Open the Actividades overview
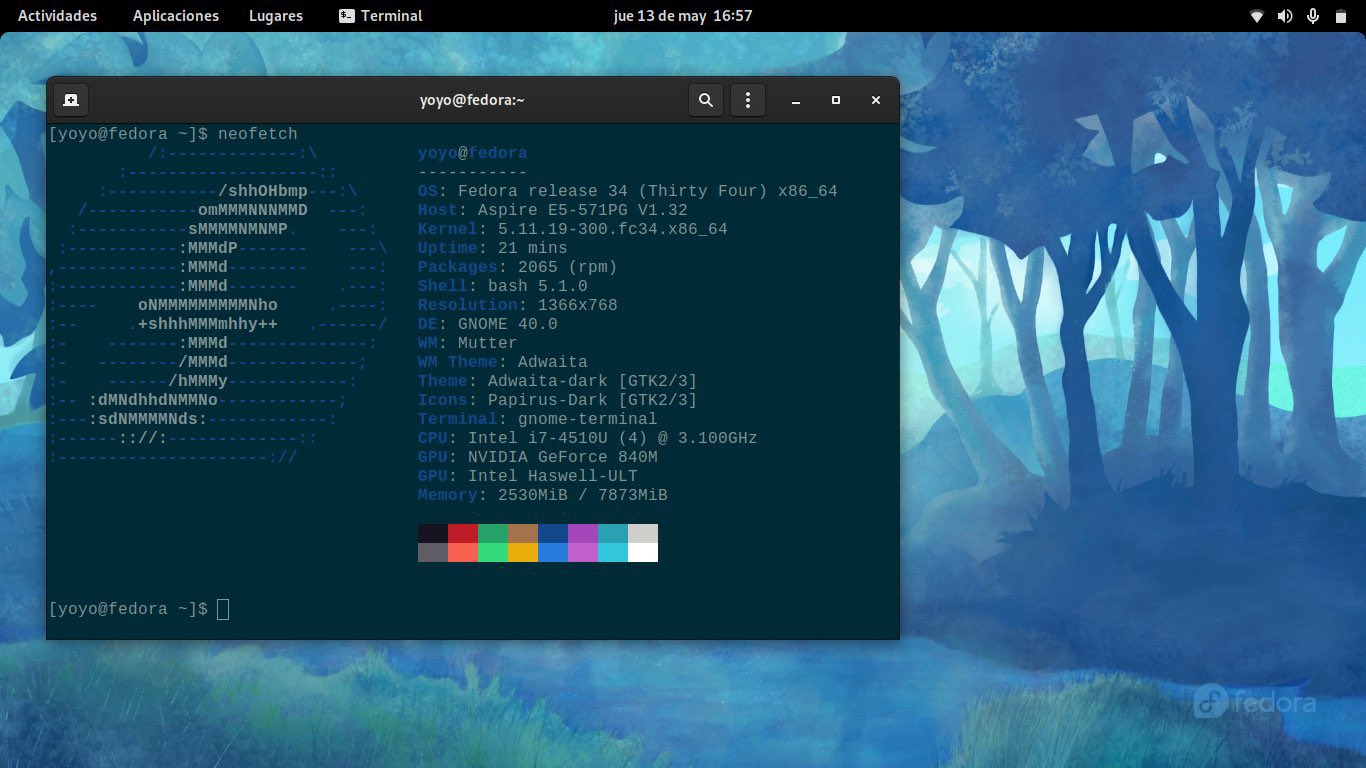Screen dimensions: 1366x768 coord(58,16)
